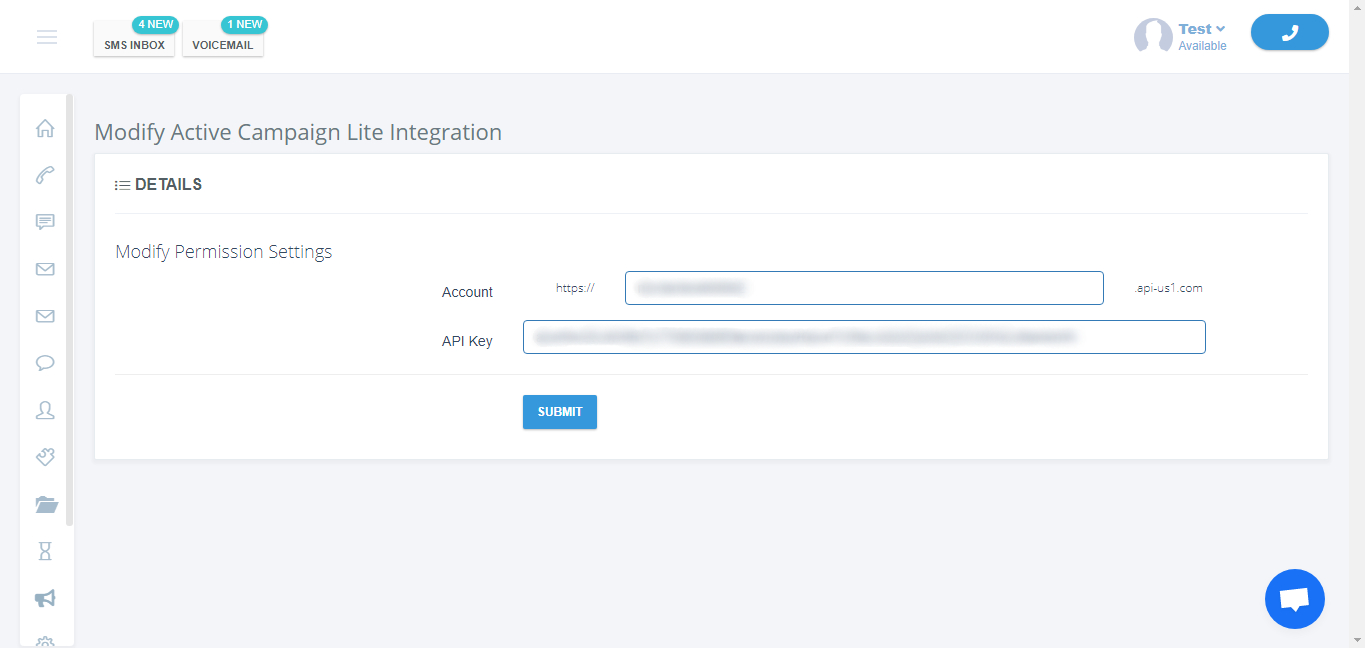Focus the API Key input field
The height and width of the screenshot is (648, 1365).
pyautogui.click(x=864, y=337)
